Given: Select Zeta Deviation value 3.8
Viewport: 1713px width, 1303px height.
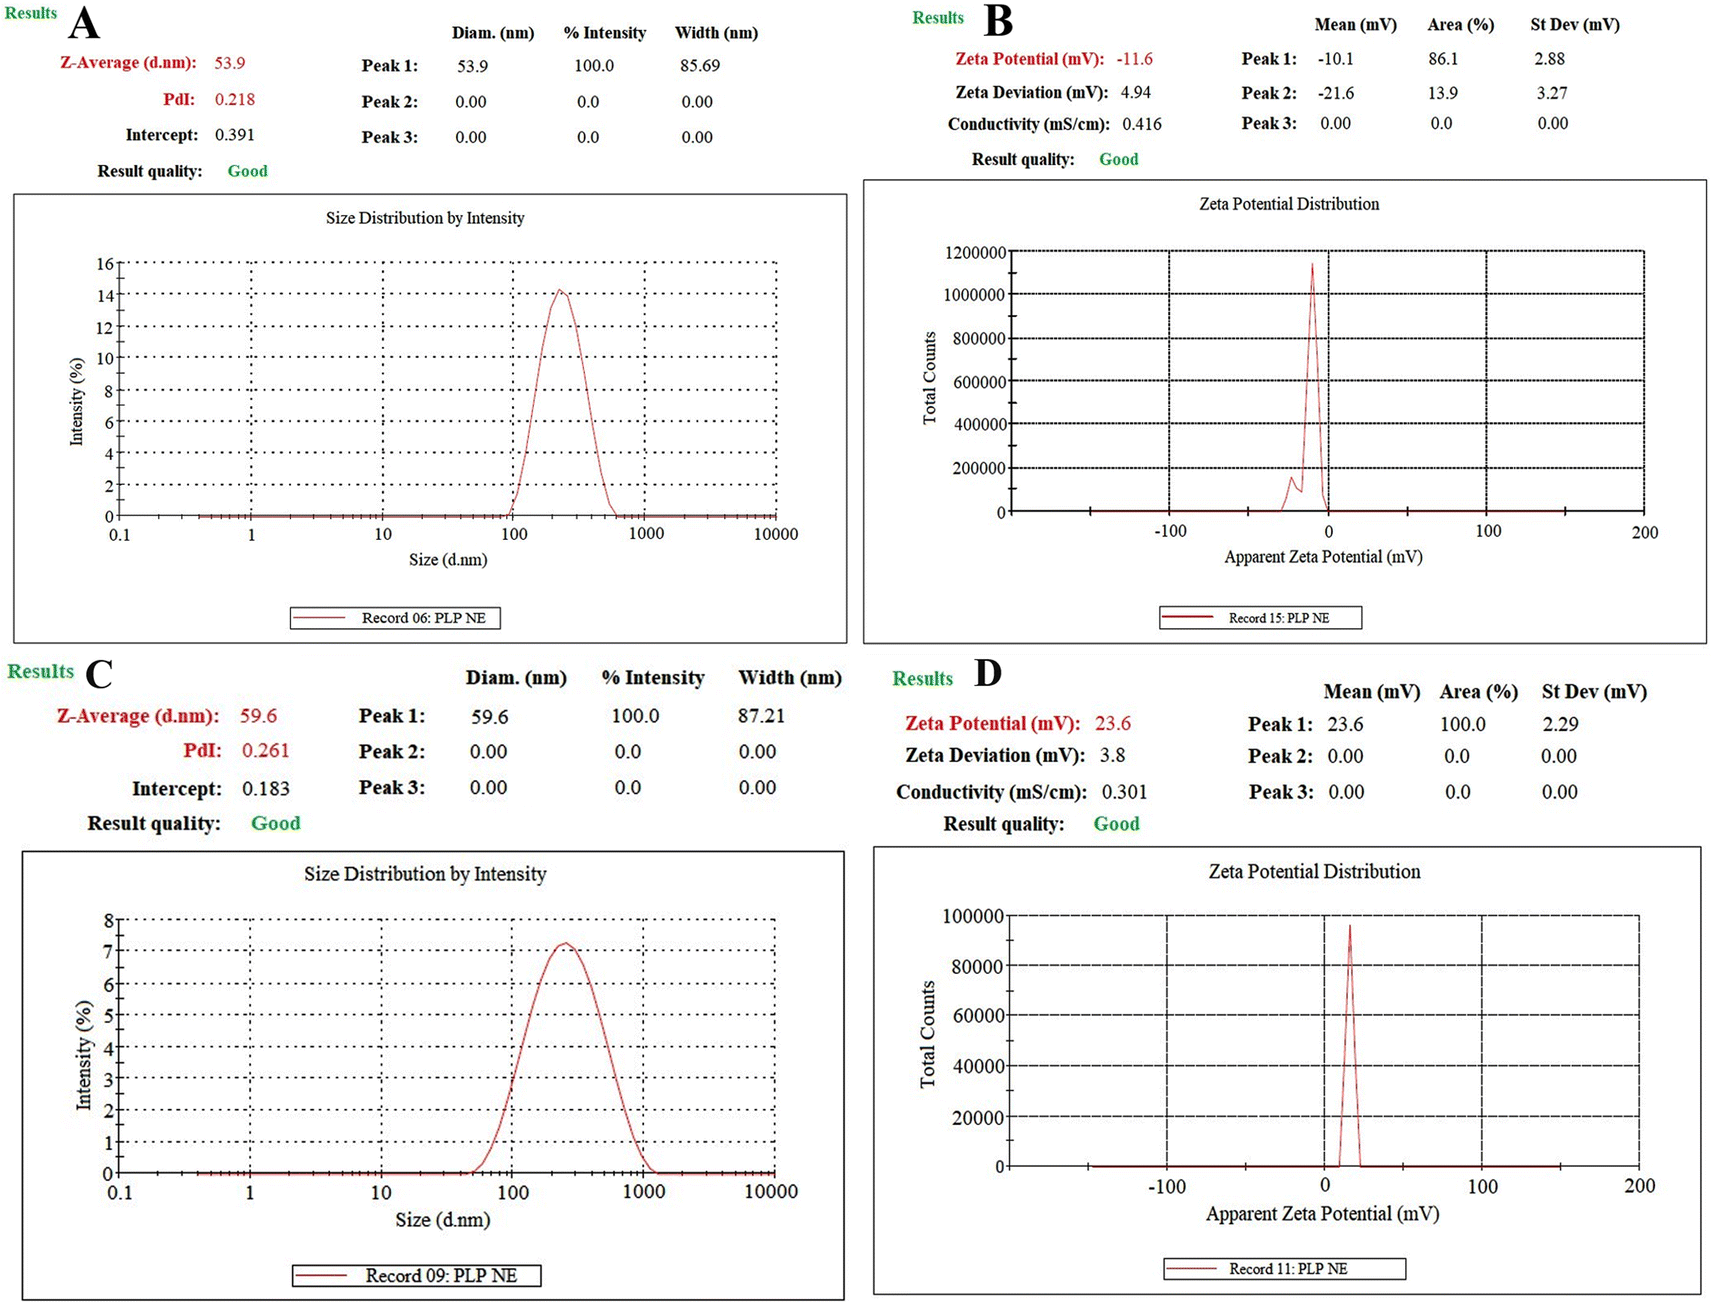Looking at the screenshot, I should [1112, 755].
